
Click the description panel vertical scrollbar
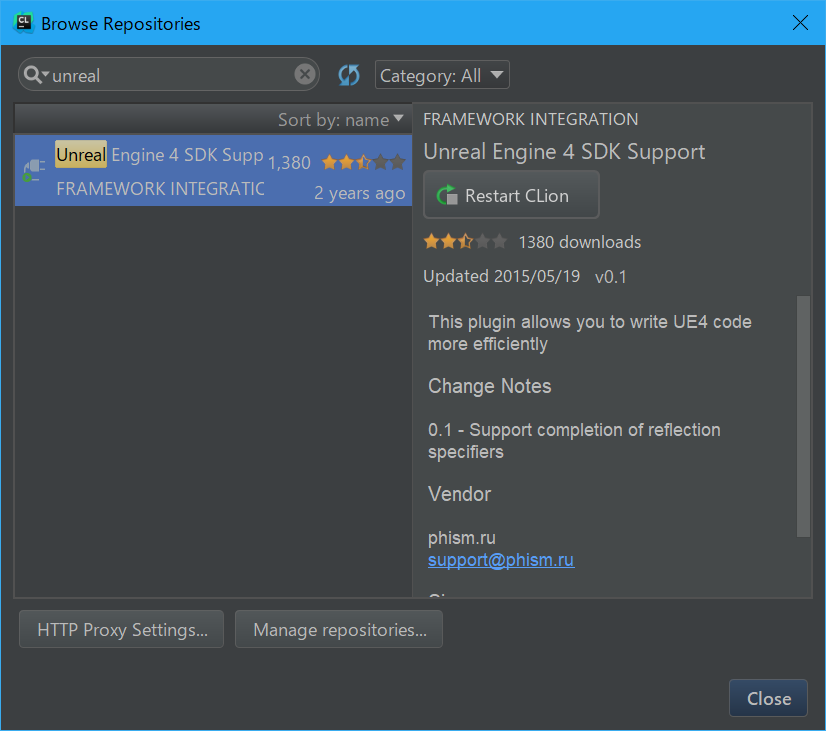click(803, 416)
